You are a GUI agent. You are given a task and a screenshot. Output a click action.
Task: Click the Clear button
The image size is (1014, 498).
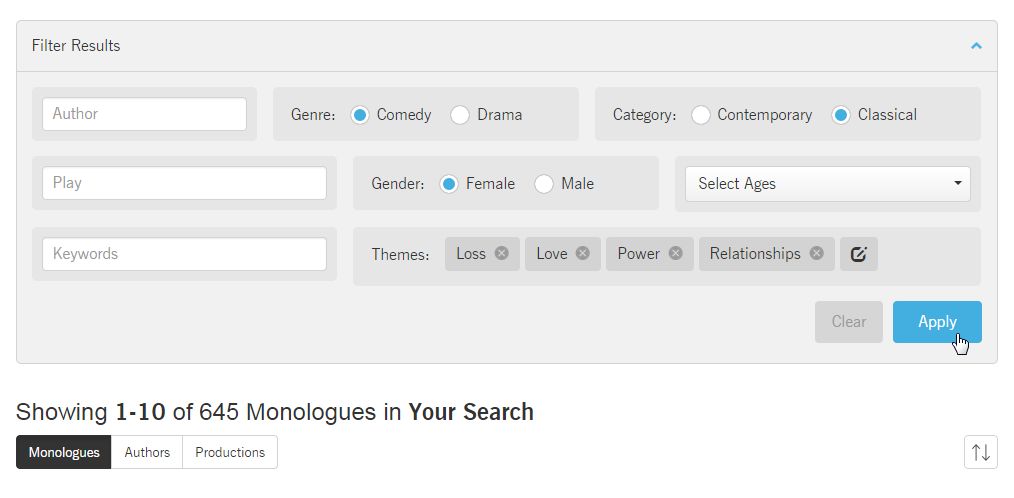pos(848,322)
